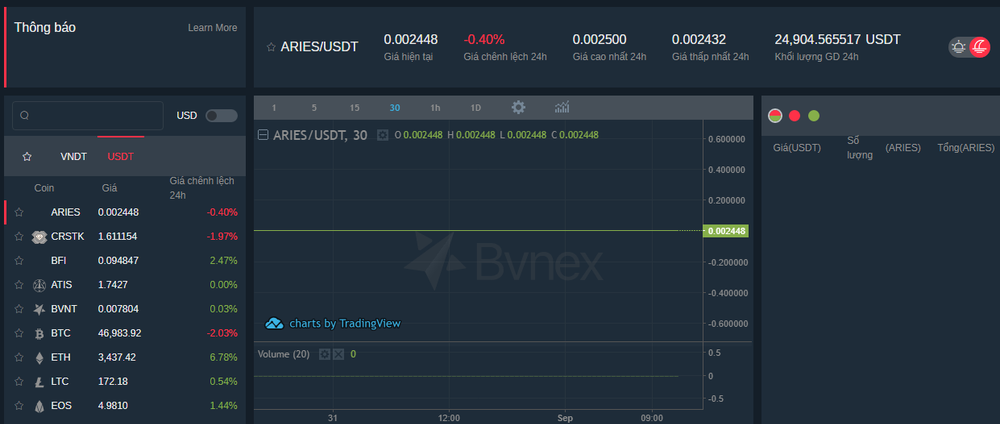Select the 1 minute chart interval
1000x424 pixels.
(x=274, y=108)
